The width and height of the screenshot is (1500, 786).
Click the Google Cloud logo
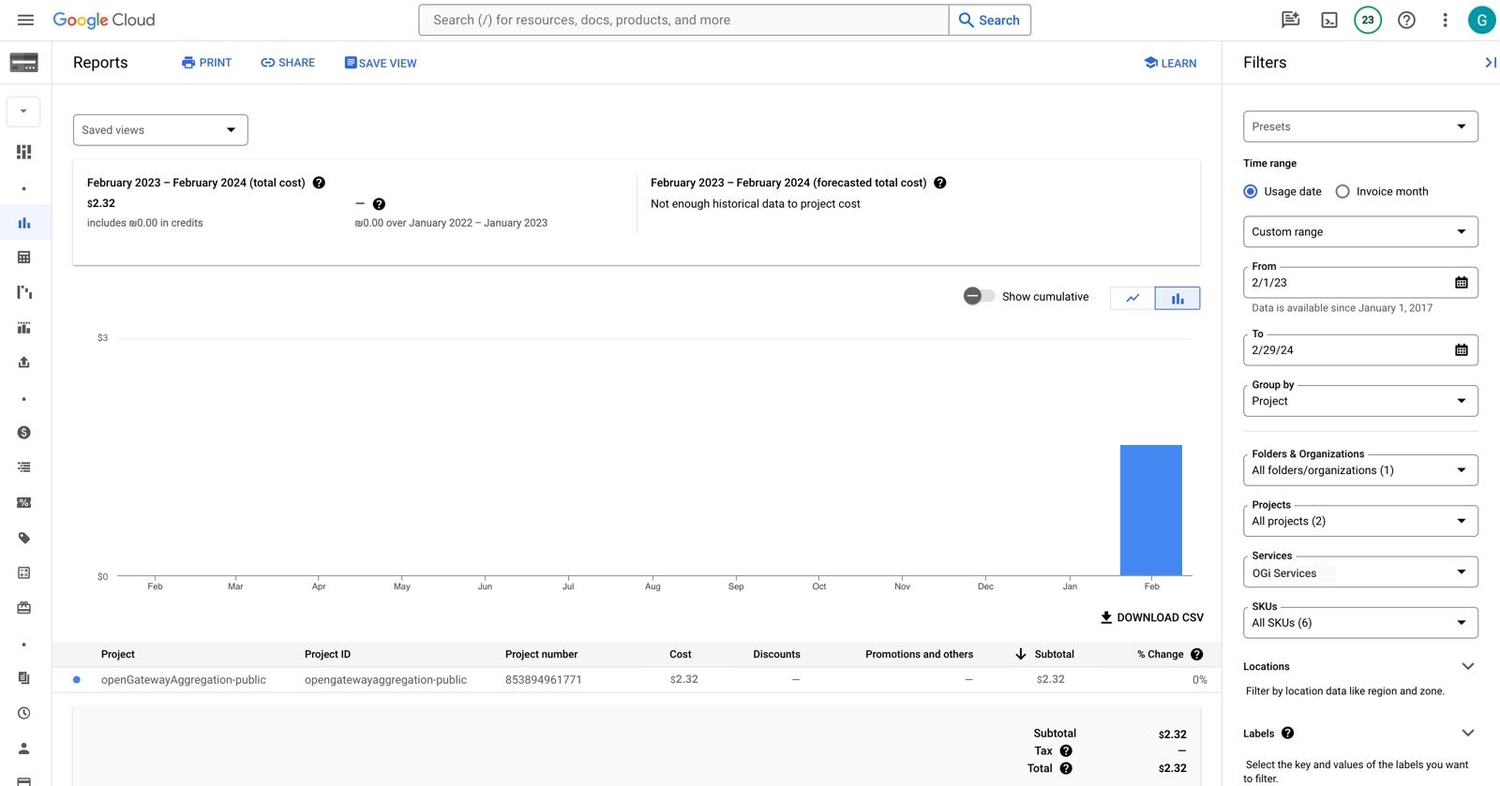point(104,20)
